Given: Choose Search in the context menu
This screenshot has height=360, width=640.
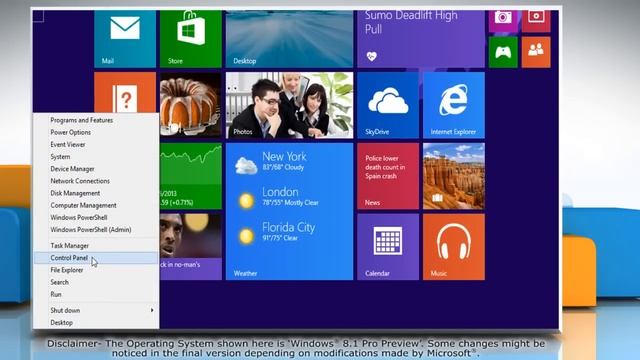Looking at the screenshot, I should point(96,282).
